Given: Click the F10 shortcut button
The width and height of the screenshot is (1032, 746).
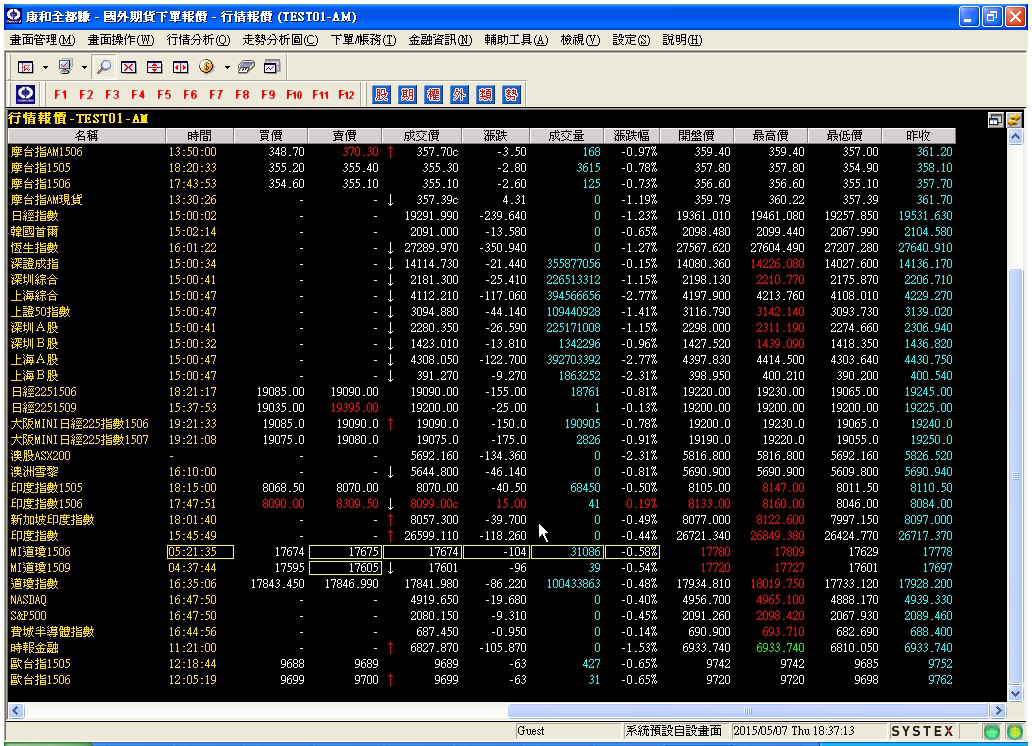Looking at the screenshot, I should (x=294, y=94).
